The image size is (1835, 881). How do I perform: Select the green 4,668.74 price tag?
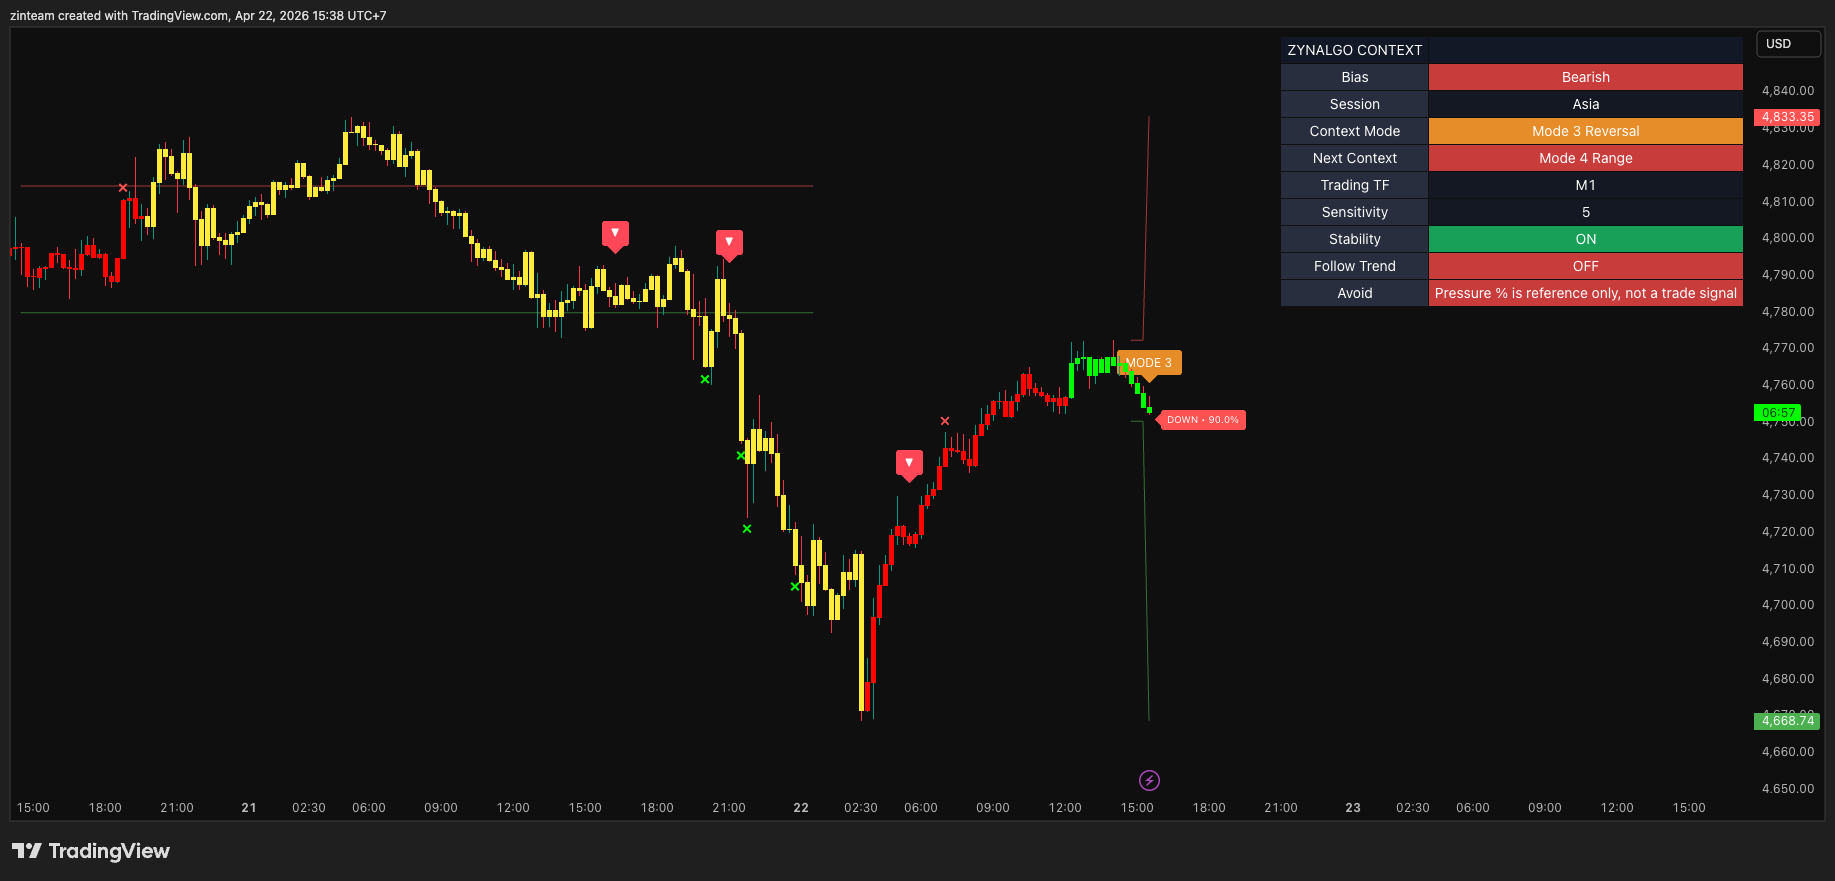click(x=1787, y=721)
